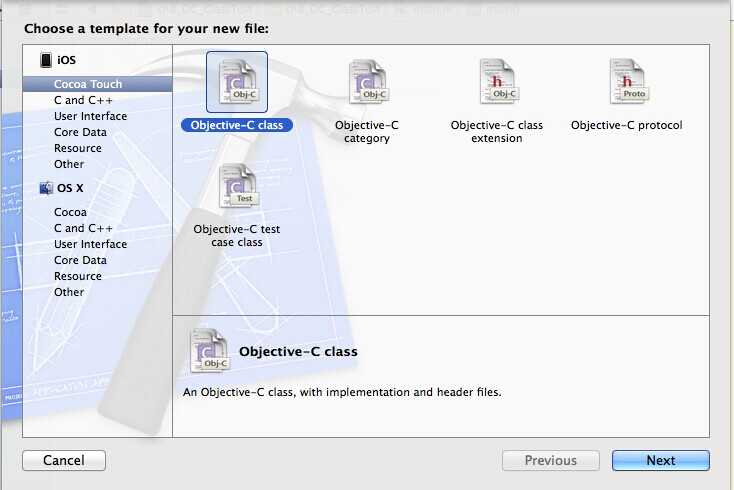Click the 'Objective-C test case class' label
734x490 pixels.
point(237,235)
